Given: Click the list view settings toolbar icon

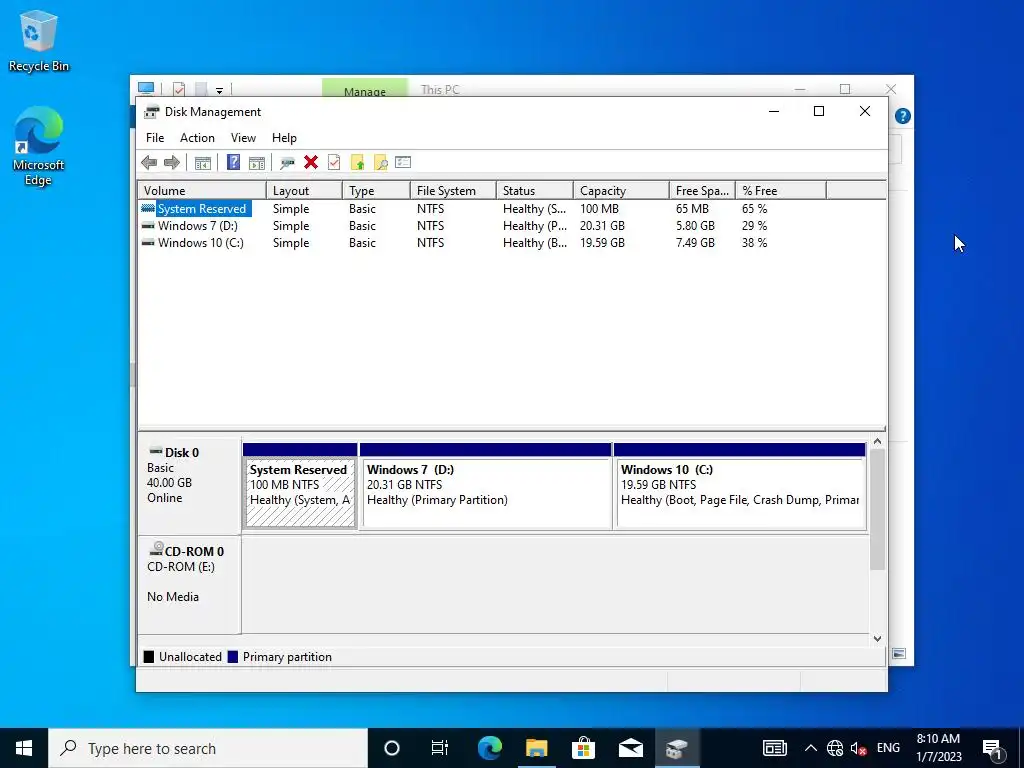Looking at the screenshot, I should click(x=403, y=162).
